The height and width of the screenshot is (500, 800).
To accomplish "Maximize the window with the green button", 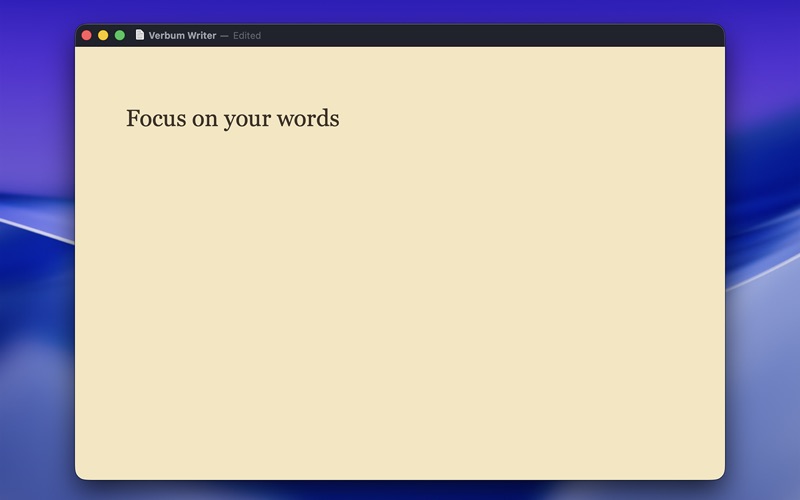I will click(x=120, y=35).
